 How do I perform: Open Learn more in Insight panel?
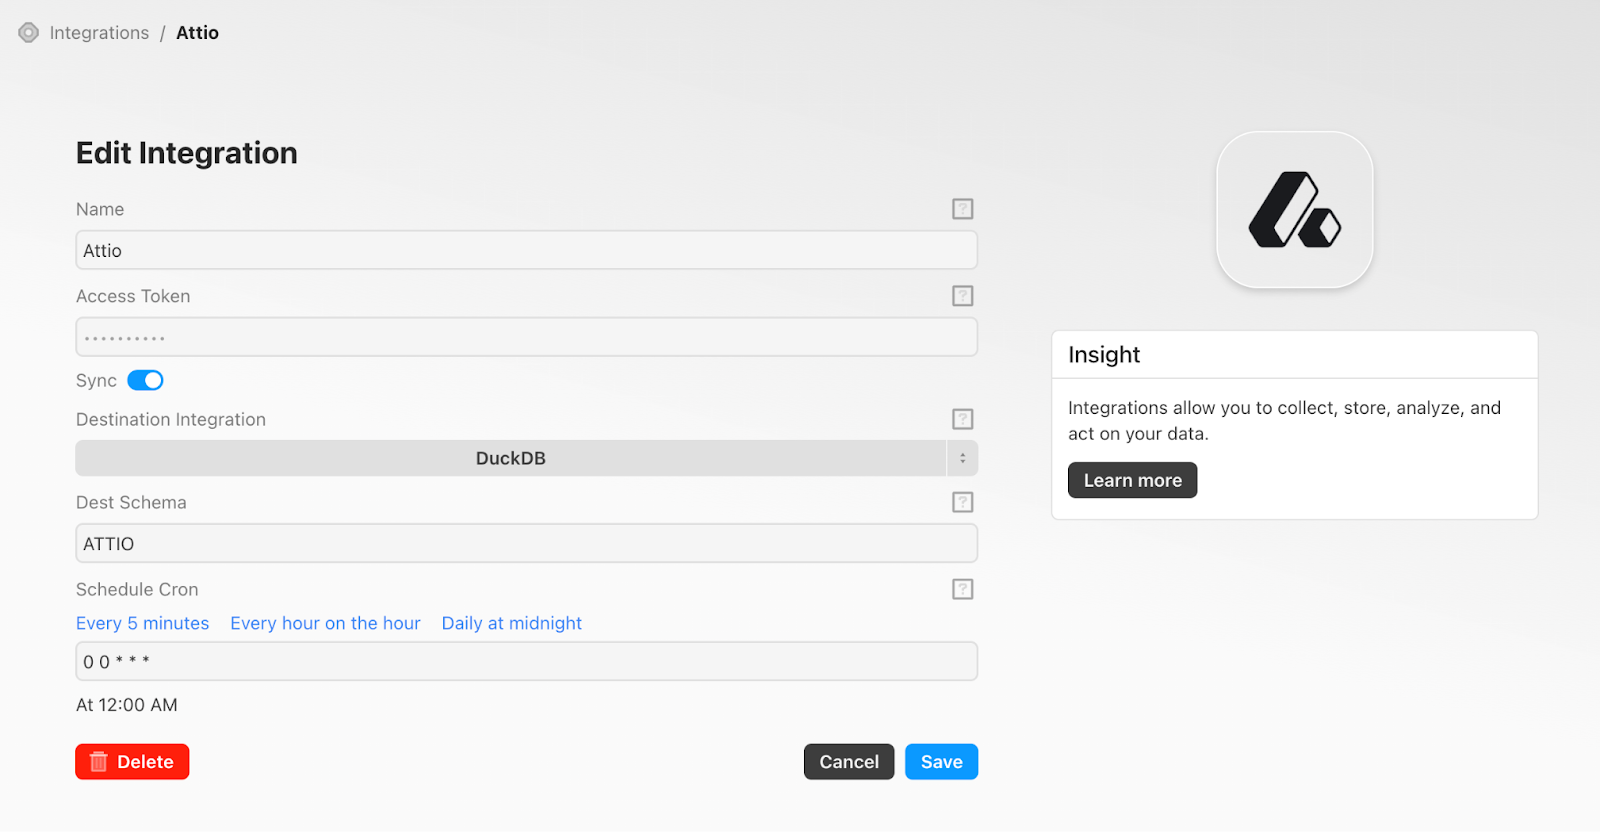(1132, 480)
